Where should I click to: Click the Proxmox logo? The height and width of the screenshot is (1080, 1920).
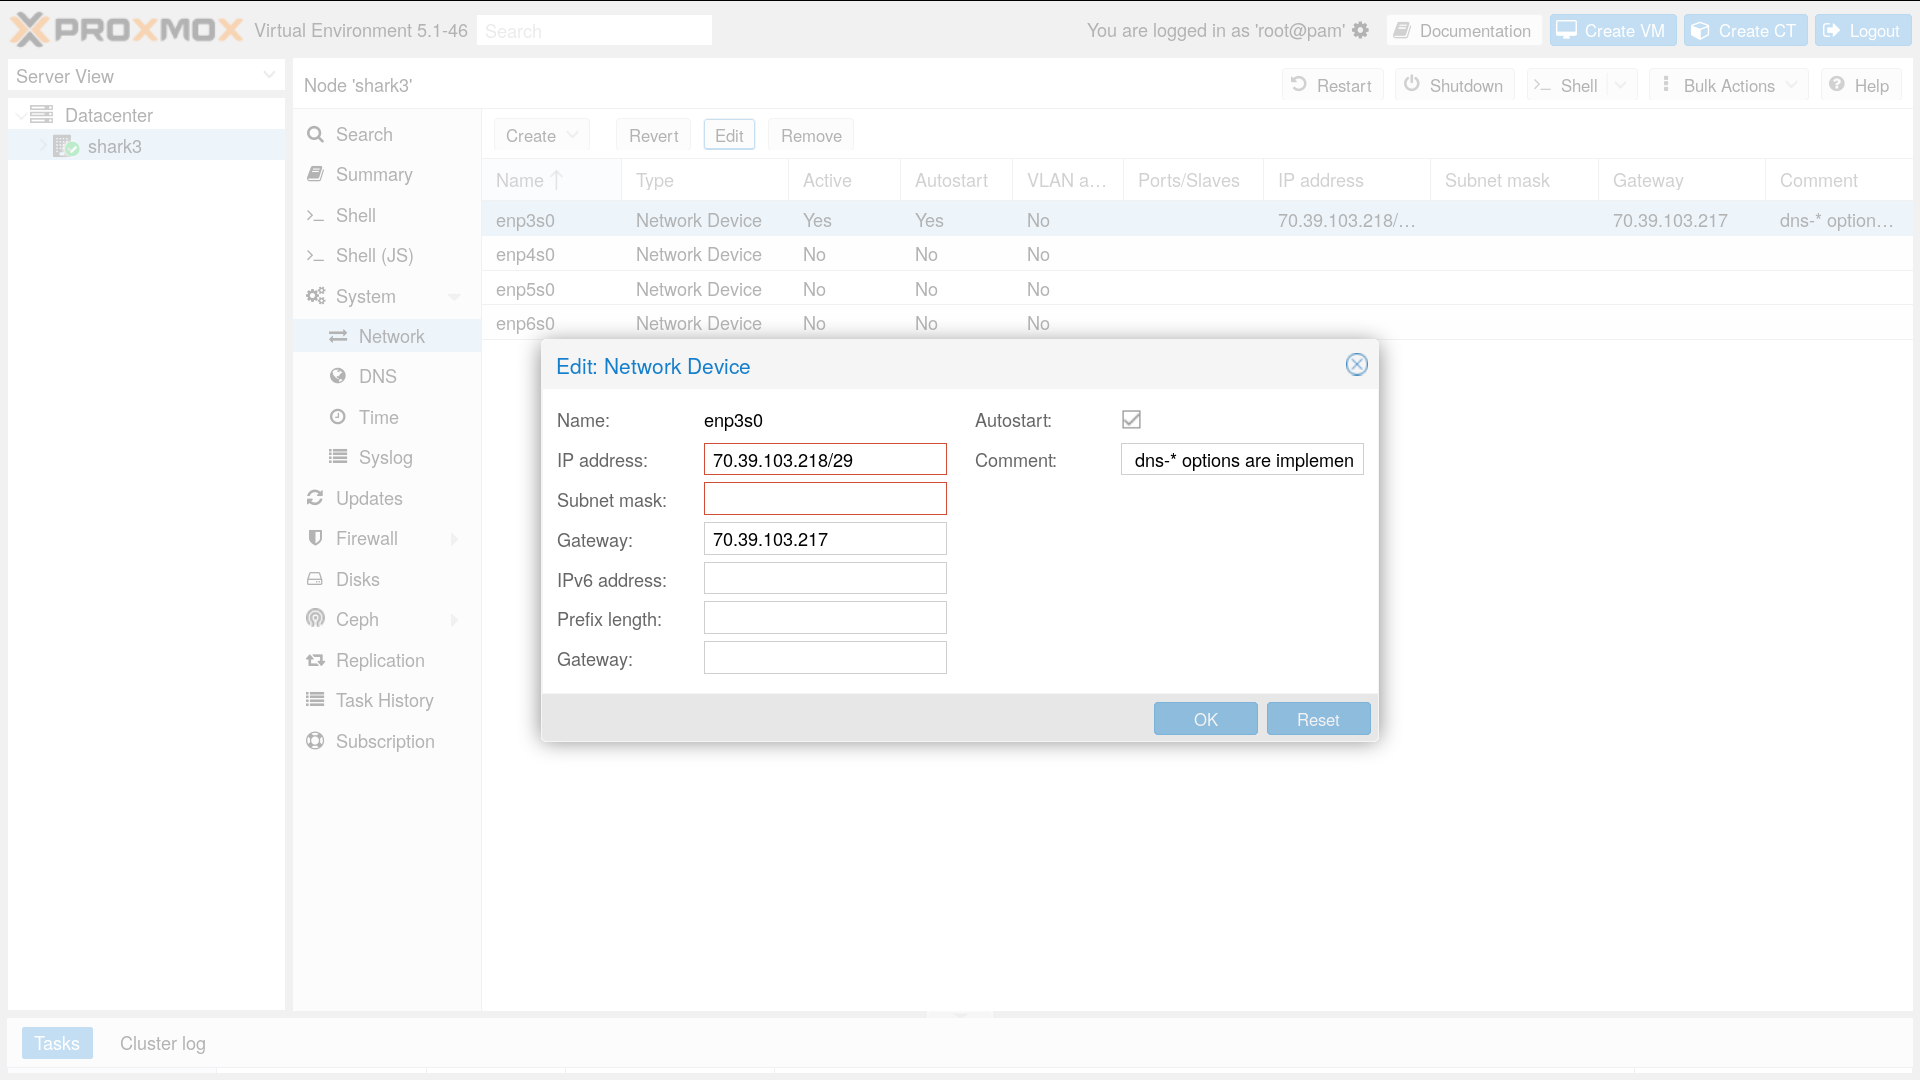127,30
